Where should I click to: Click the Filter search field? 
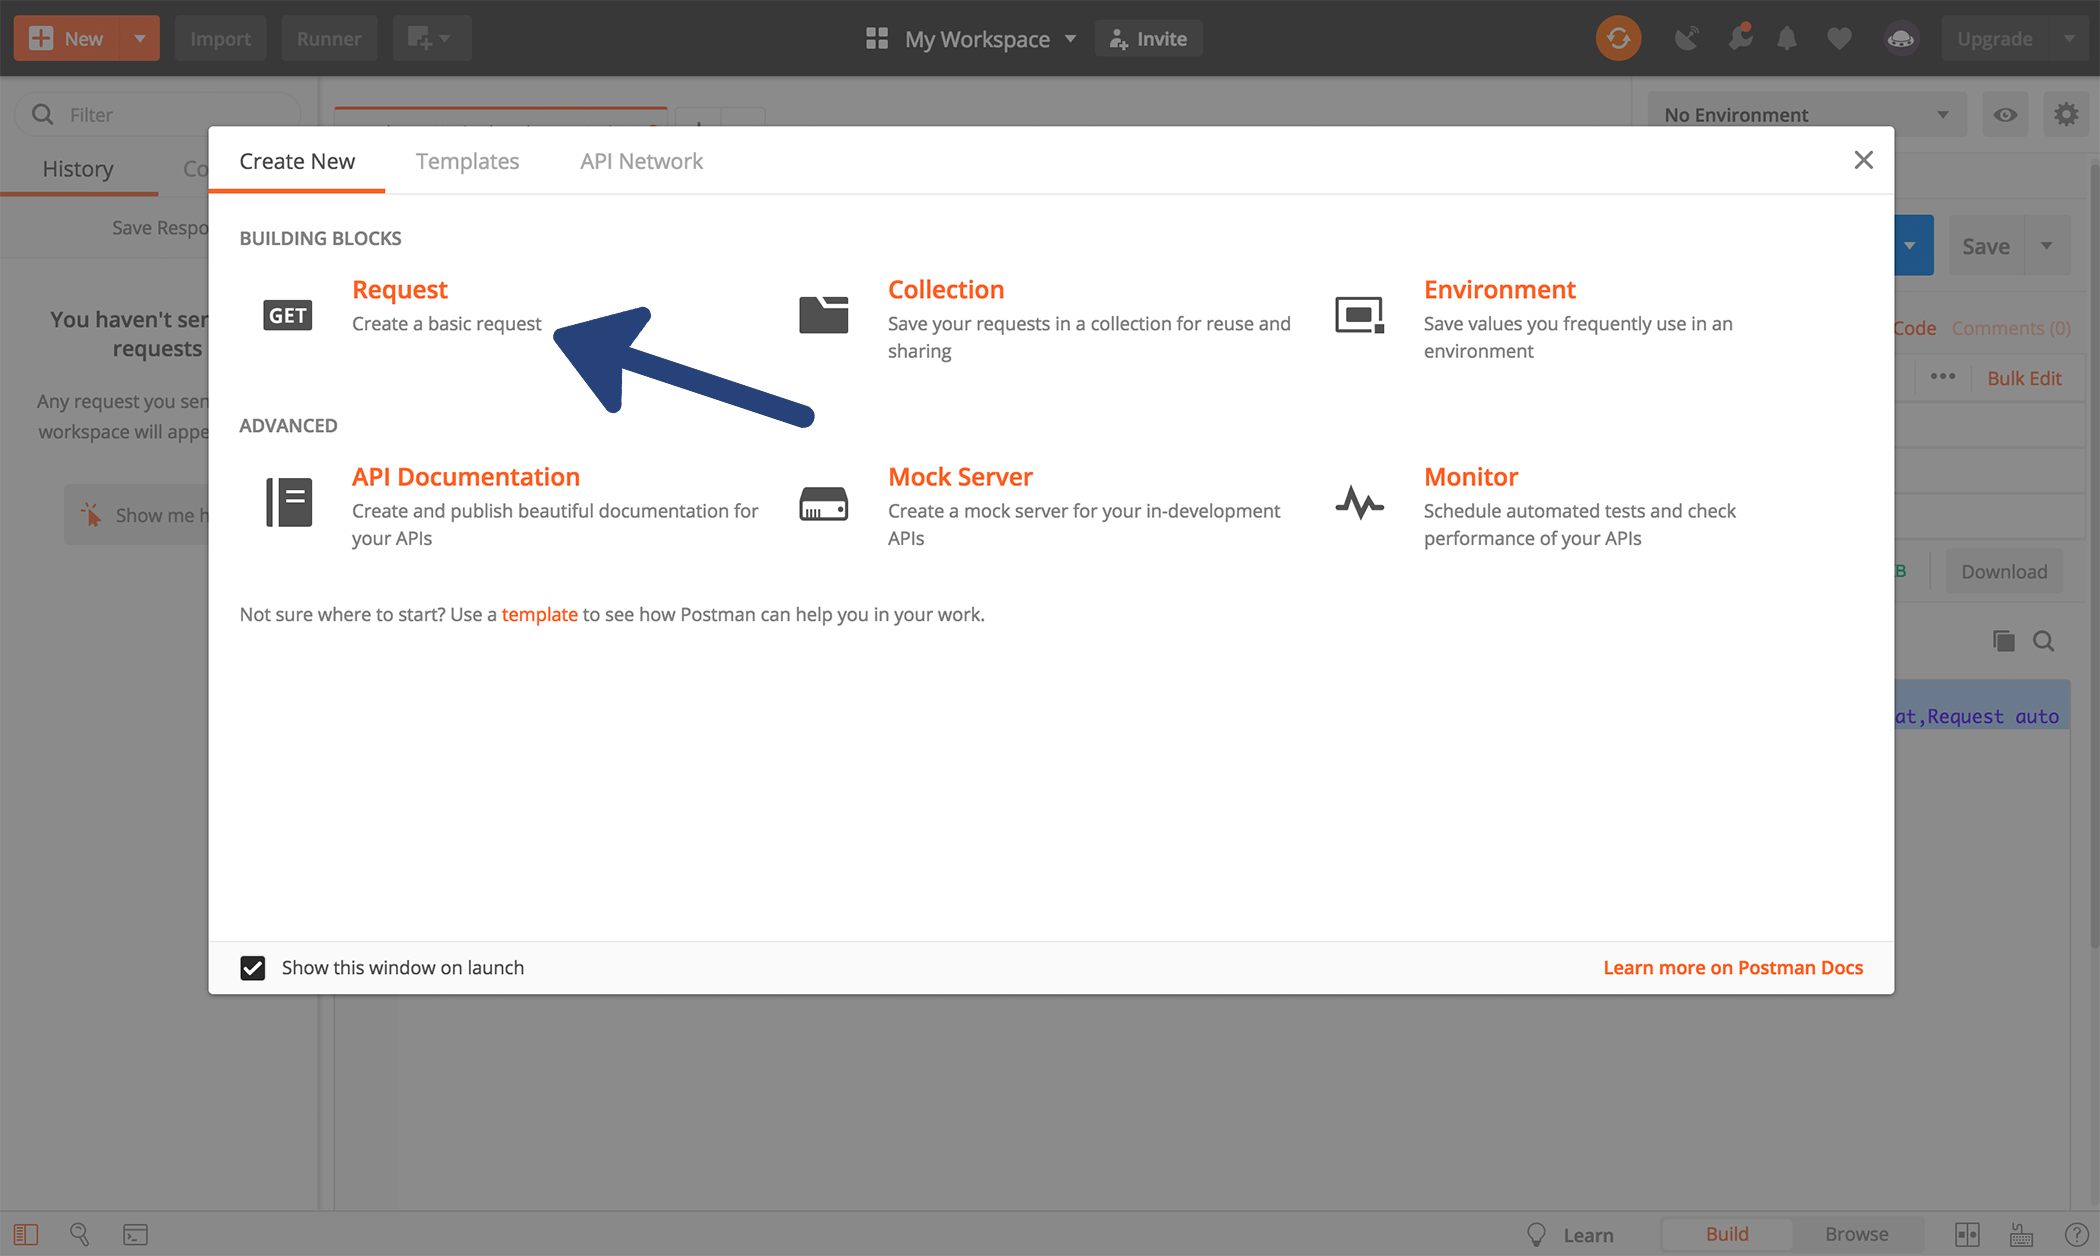click(158, 115)
